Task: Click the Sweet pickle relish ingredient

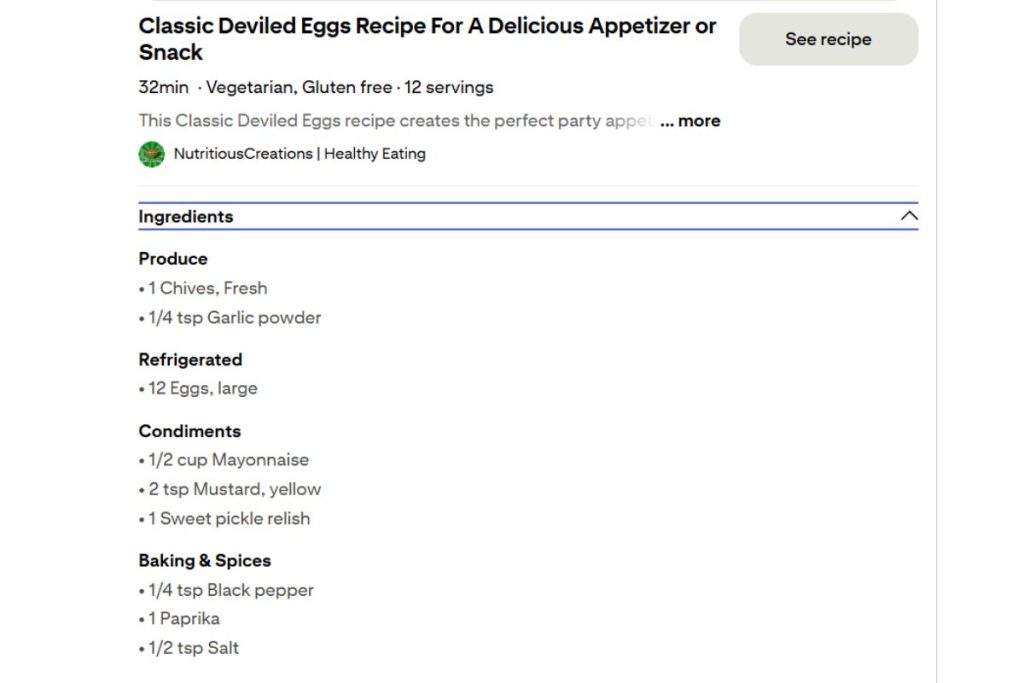Action: click(229, 518)
